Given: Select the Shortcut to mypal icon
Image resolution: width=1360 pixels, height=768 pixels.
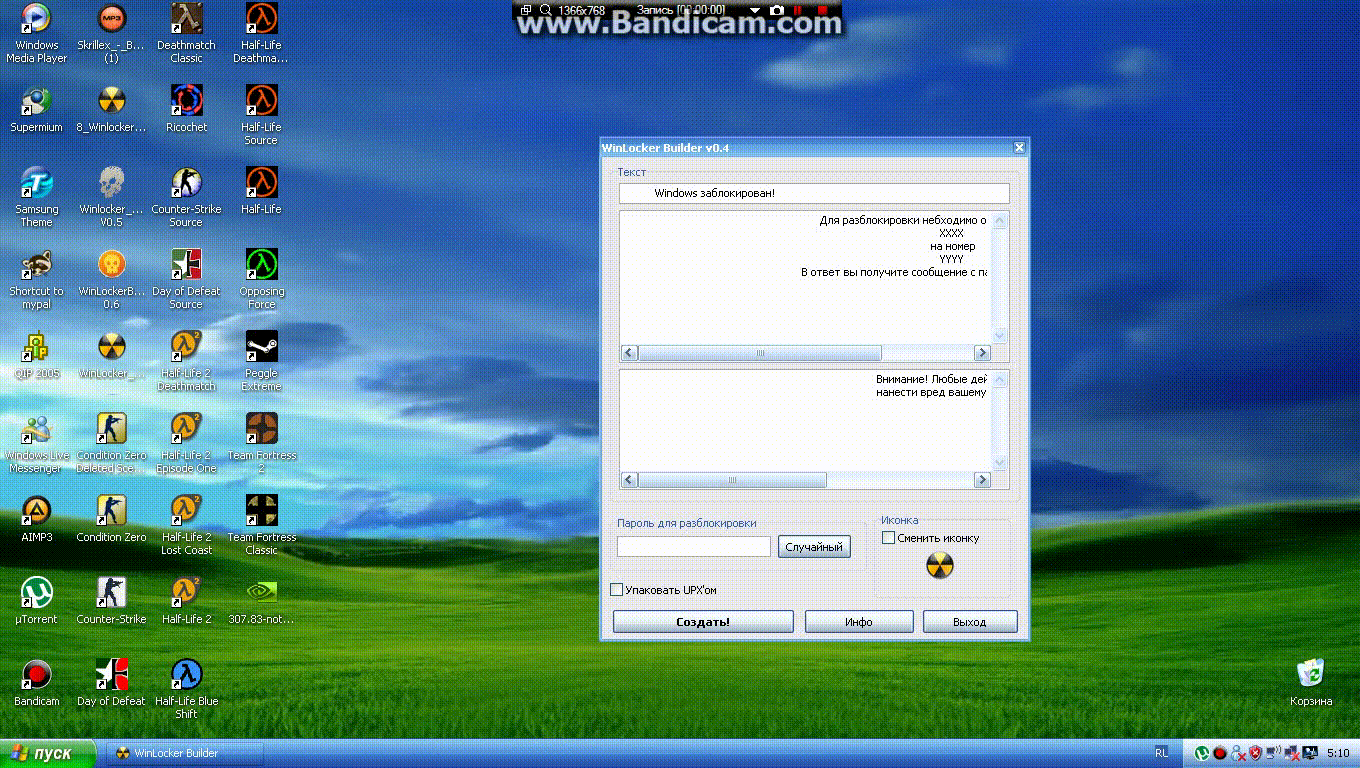Looking at the screenshot, I should [37, 279].
